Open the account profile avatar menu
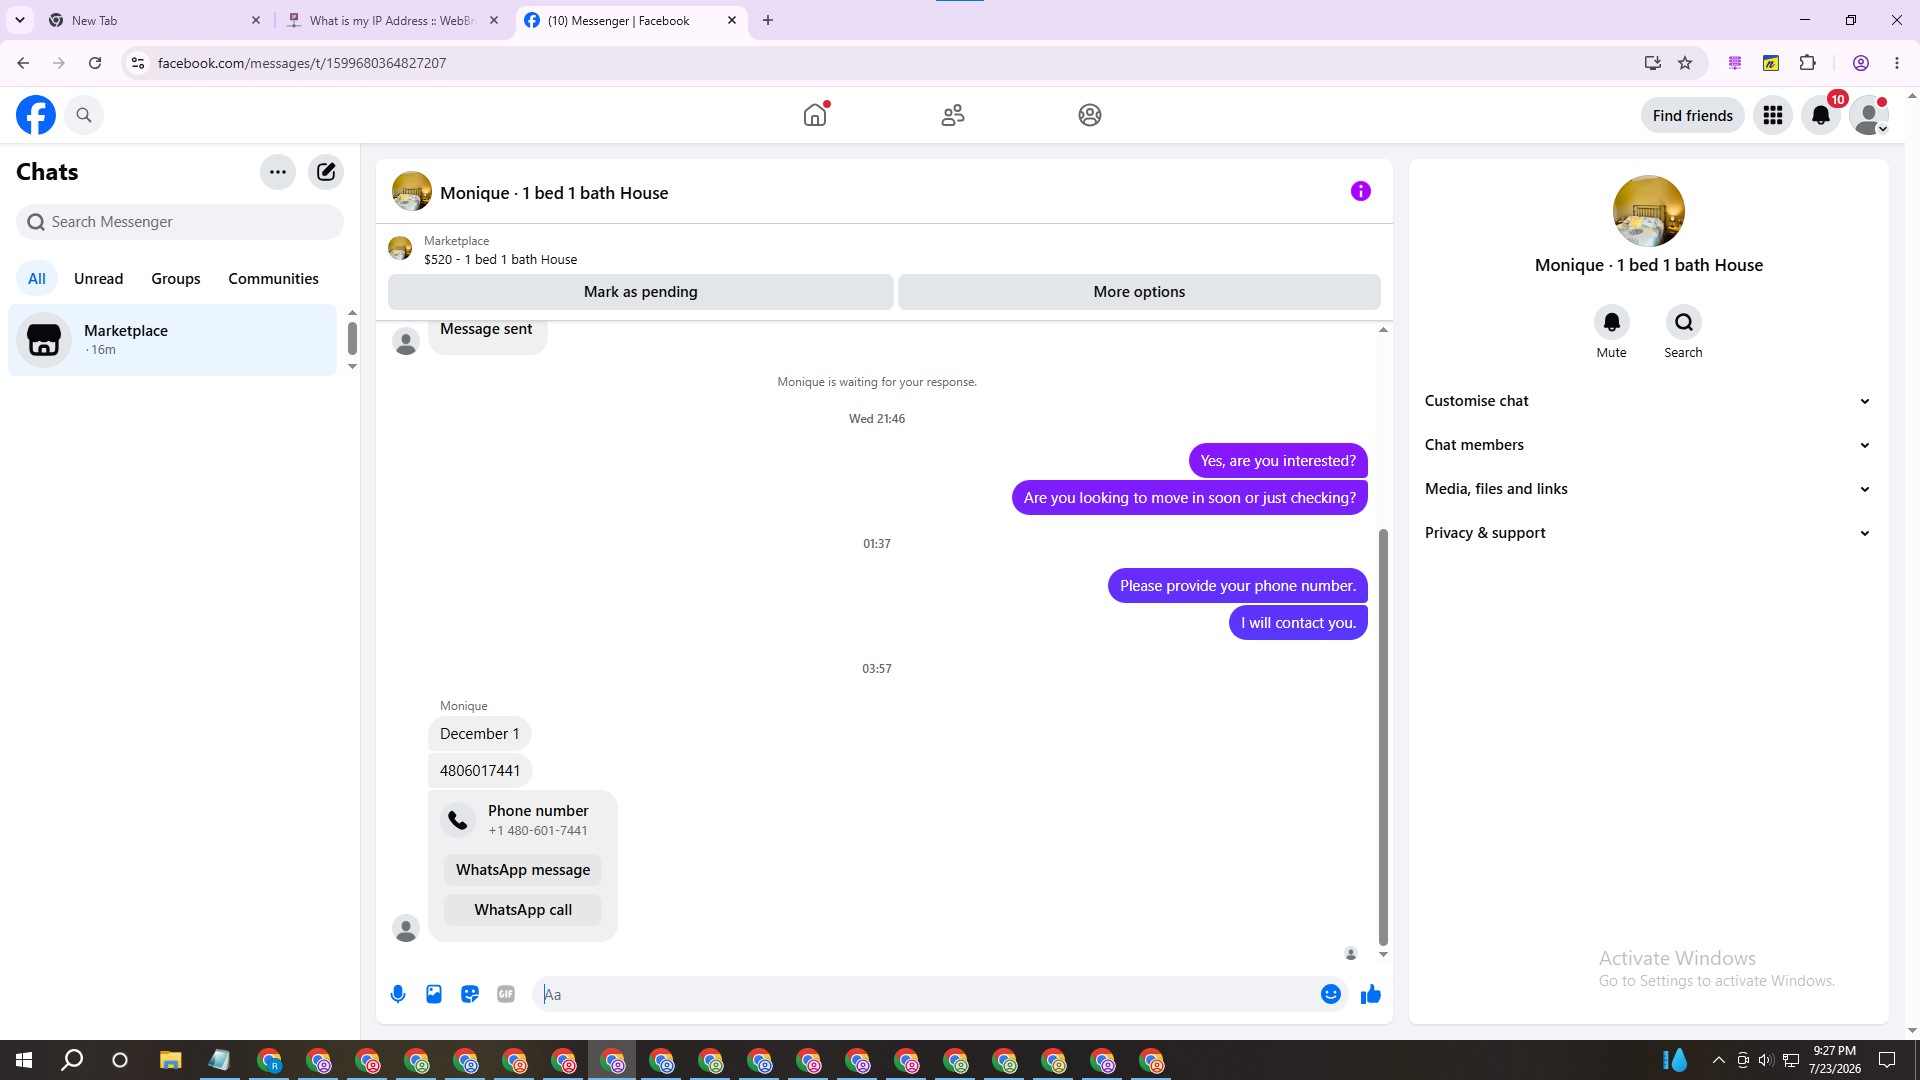The image size is (1920, 1080). pos(1868,115)
